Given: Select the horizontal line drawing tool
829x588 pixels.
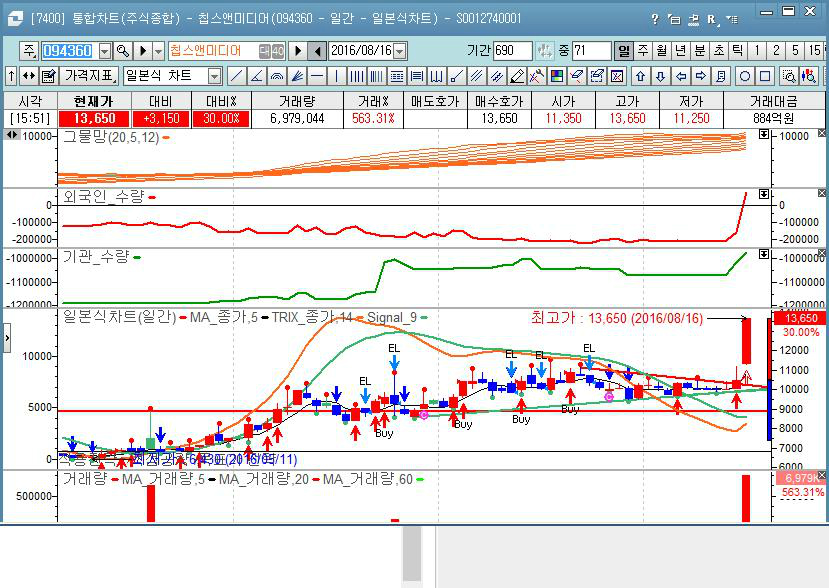Looking at the screenshot, I should click(x=316, y=76).
